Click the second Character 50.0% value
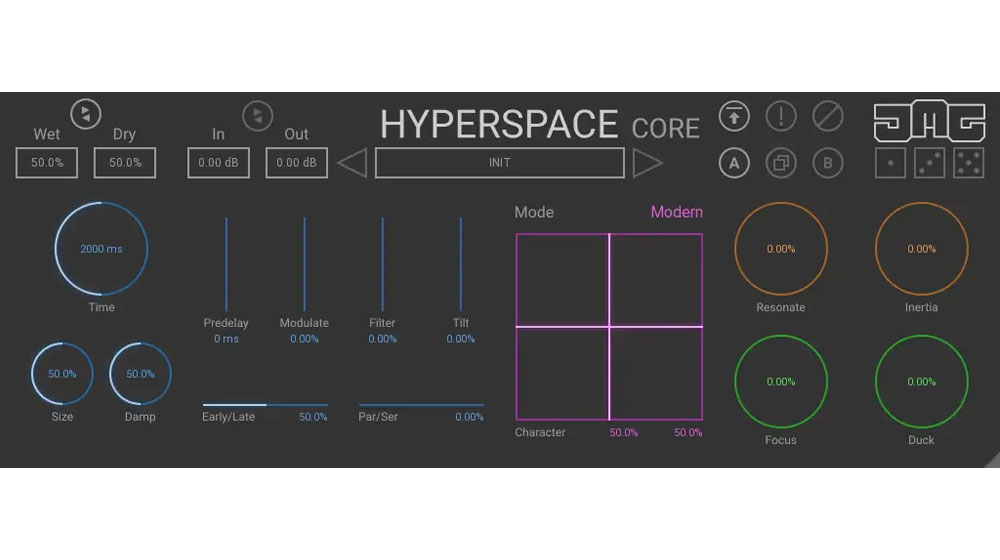 (688, 432)
